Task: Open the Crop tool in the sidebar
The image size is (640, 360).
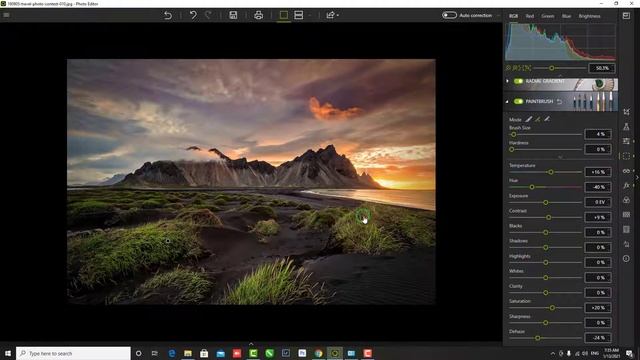Action: [x=626, y=112]
